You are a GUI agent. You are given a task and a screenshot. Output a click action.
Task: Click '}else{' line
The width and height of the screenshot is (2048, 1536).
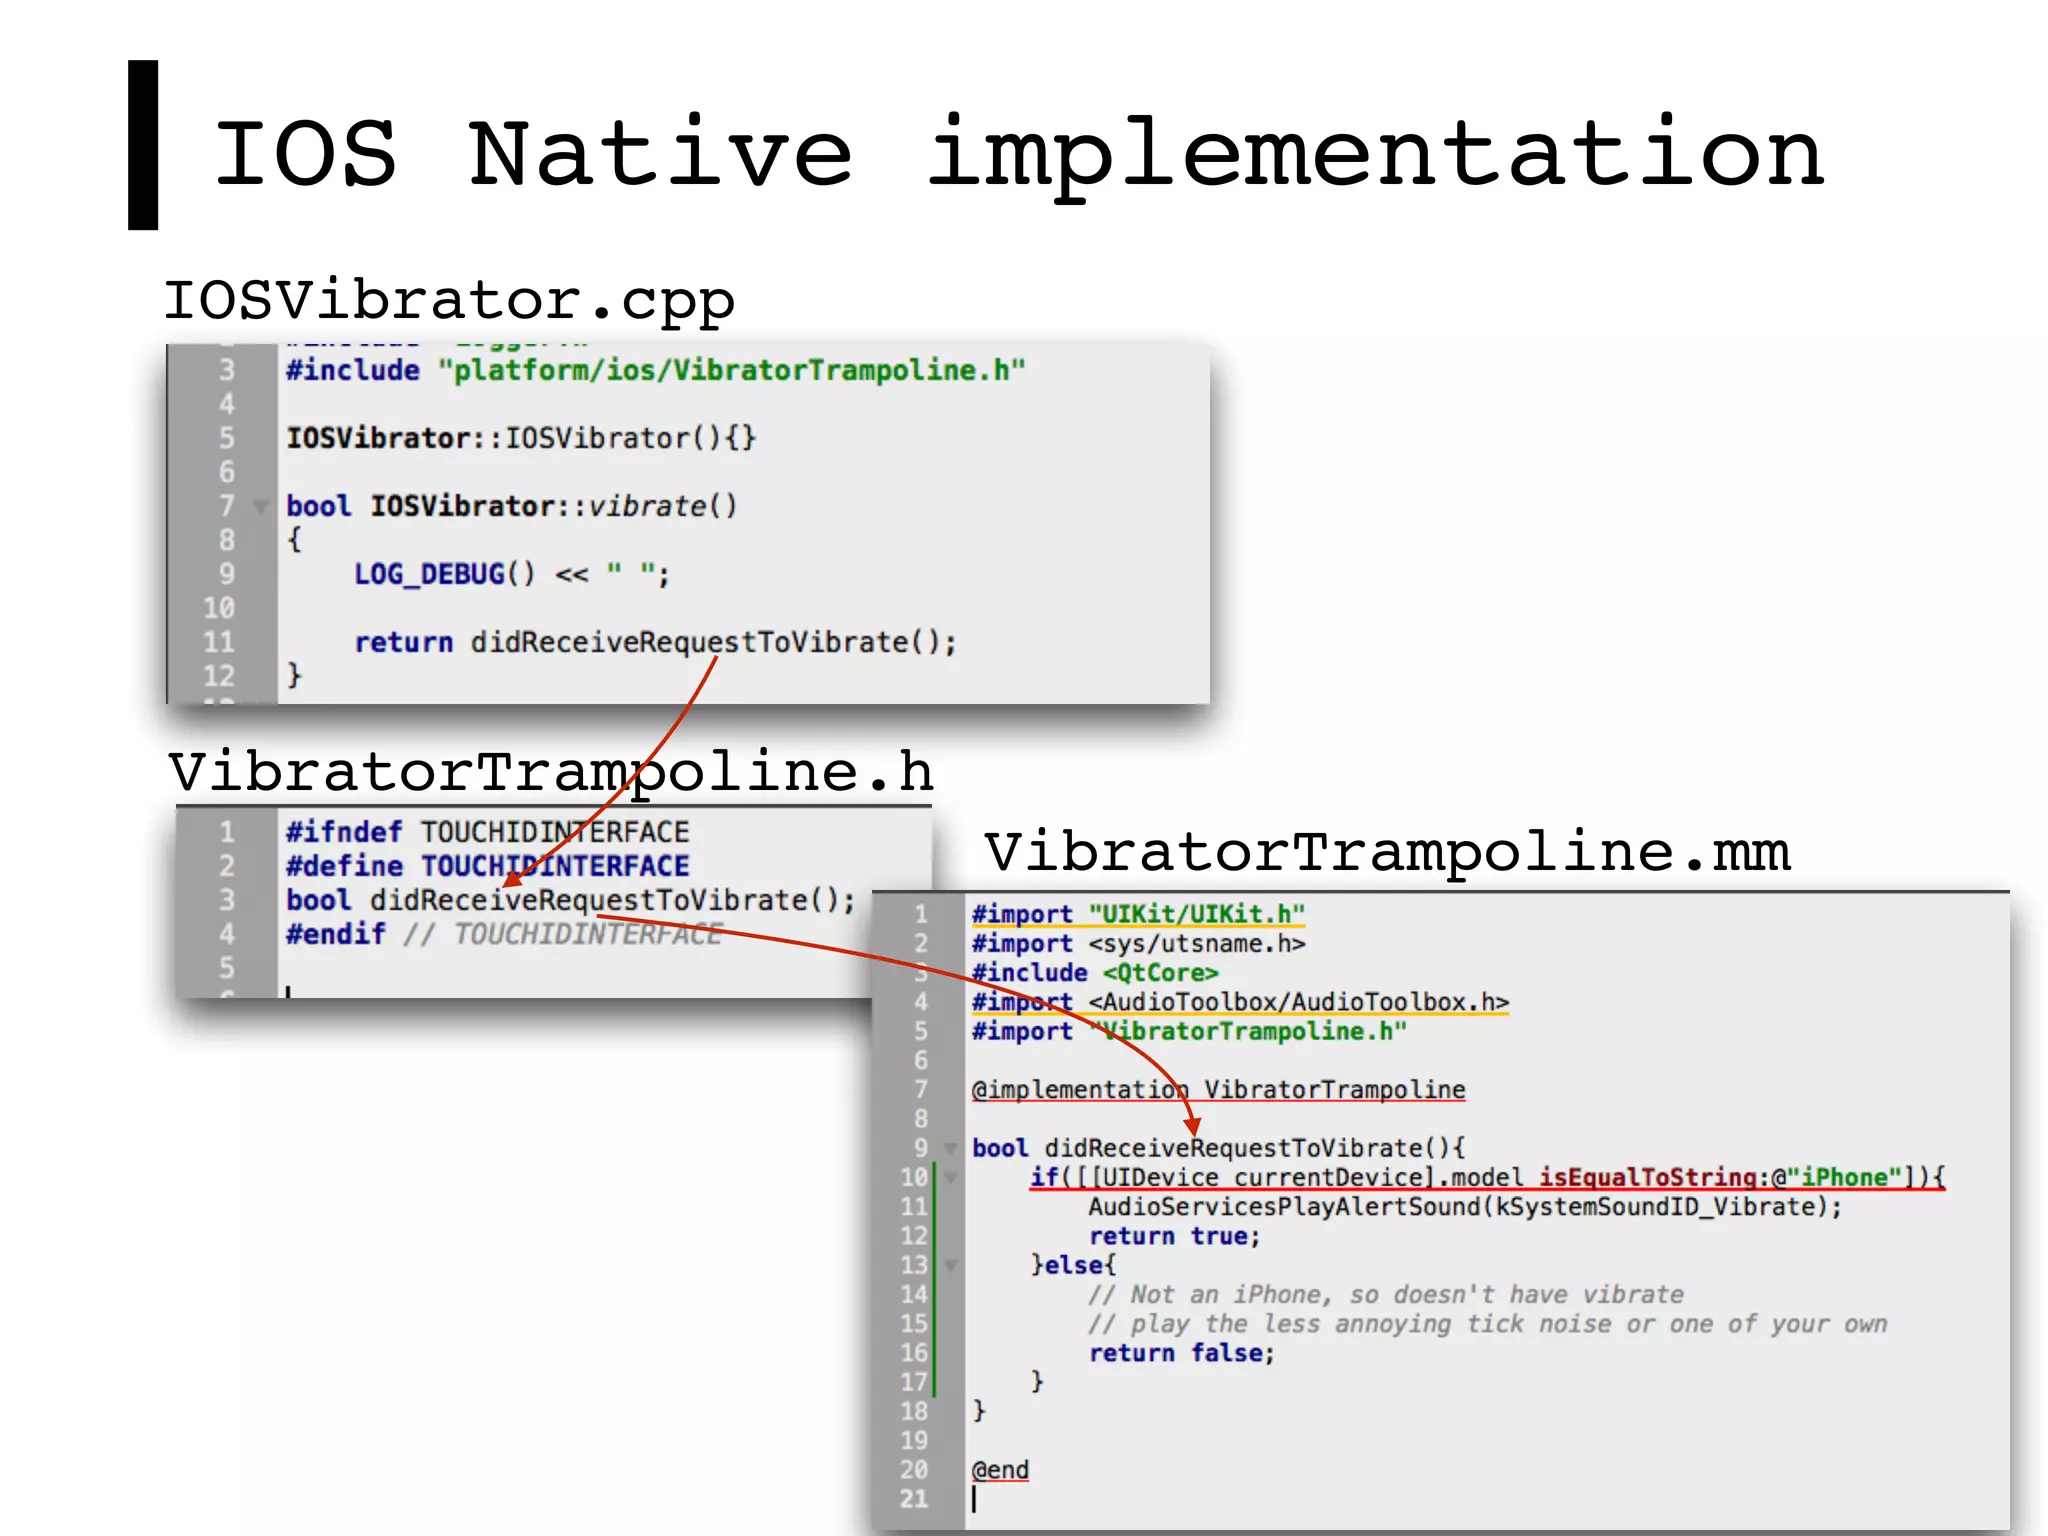point(1073,1265)
